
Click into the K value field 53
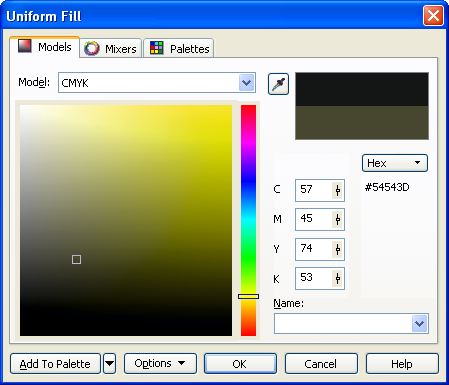tap(314, 278)
